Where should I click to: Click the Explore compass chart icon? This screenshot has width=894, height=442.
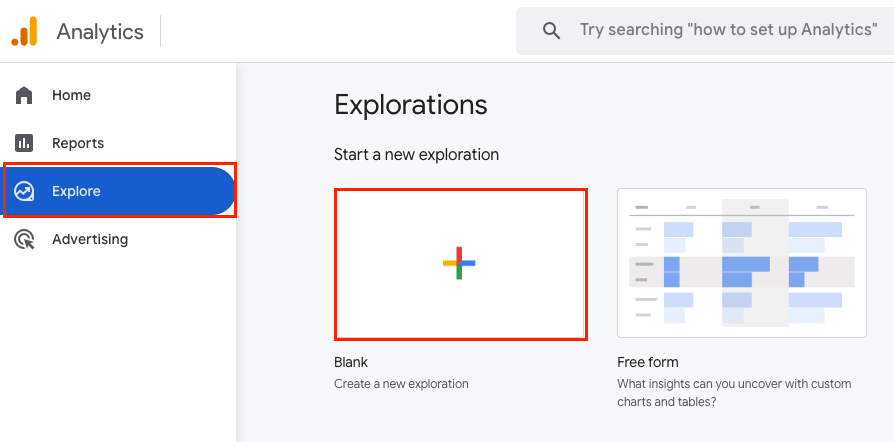coord(25,191)
